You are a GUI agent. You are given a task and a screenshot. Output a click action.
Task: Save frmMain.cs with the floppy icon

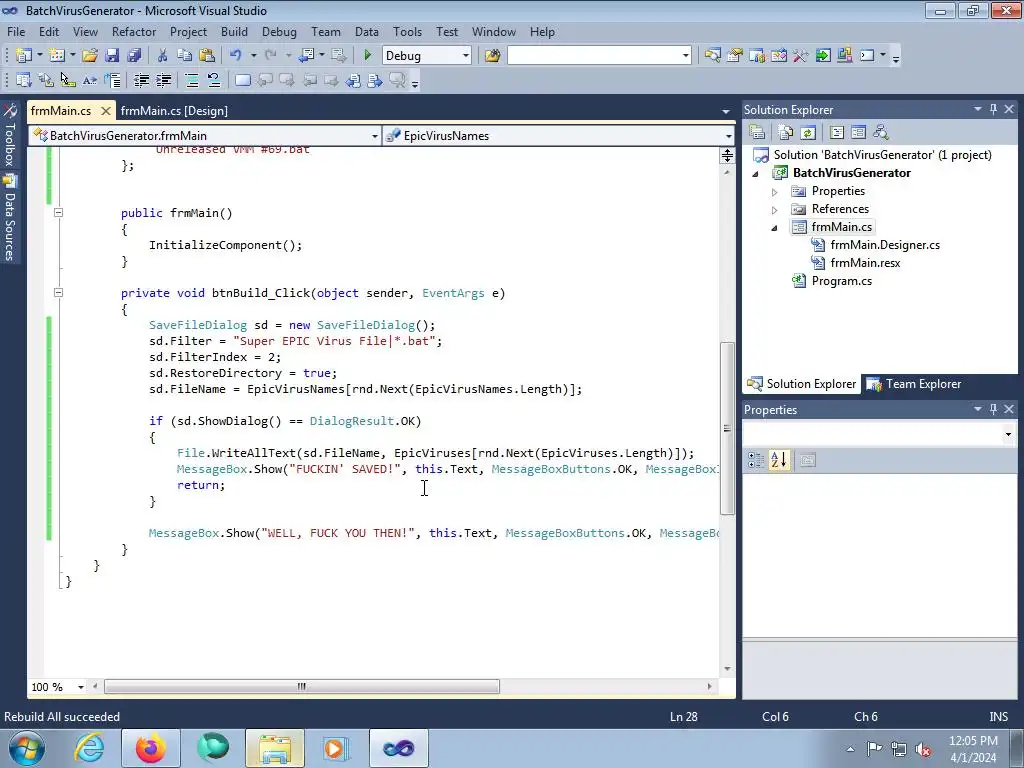tap(112, 56)
